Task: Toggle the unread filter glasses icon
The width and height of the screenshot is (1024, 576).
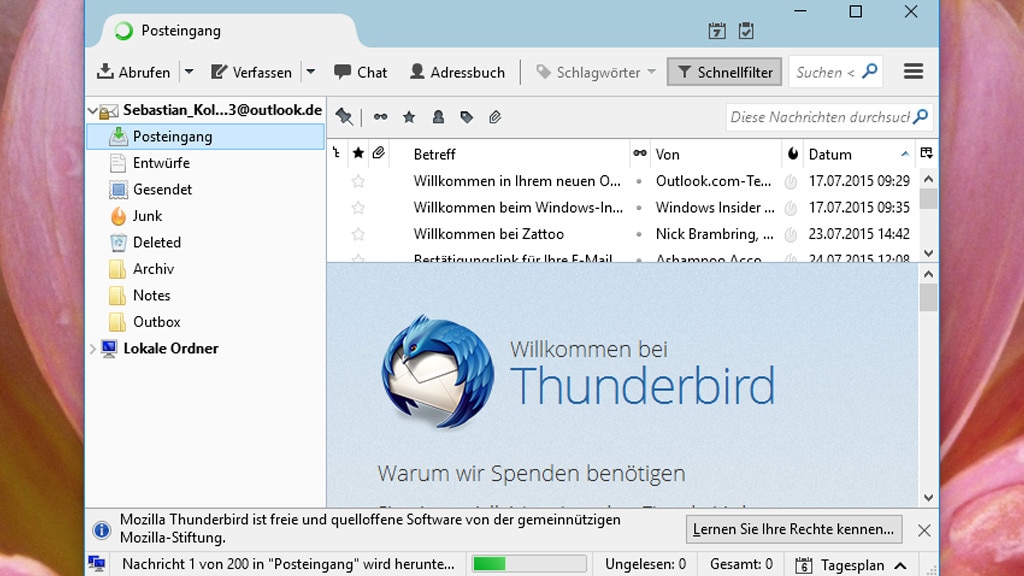Action: (x=380, y=117)
